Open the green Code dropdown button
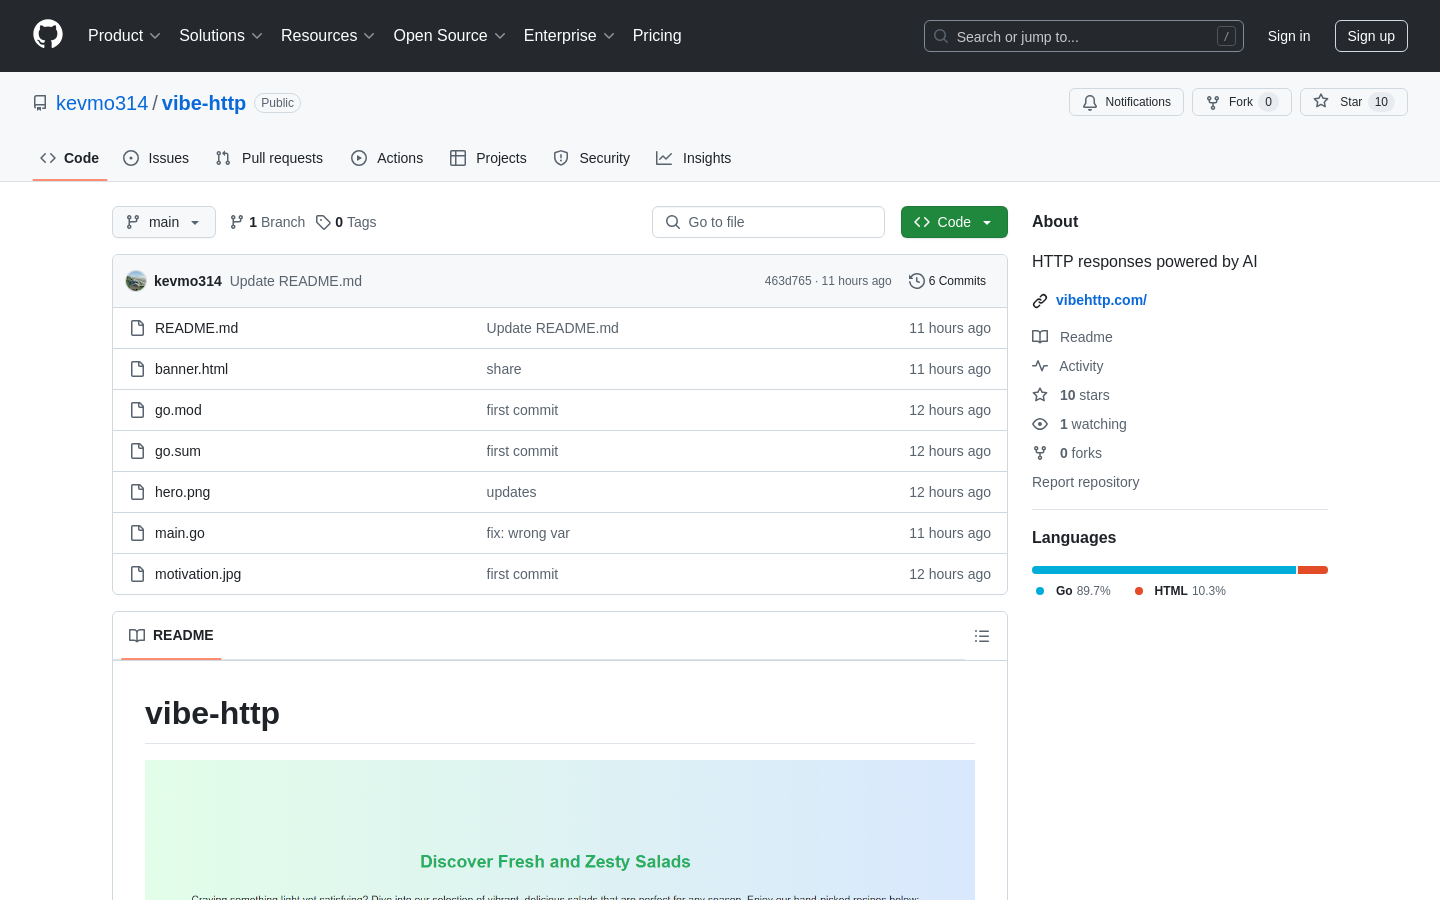Viewport: 1440px width, 900px height. (x=954, y=222)
